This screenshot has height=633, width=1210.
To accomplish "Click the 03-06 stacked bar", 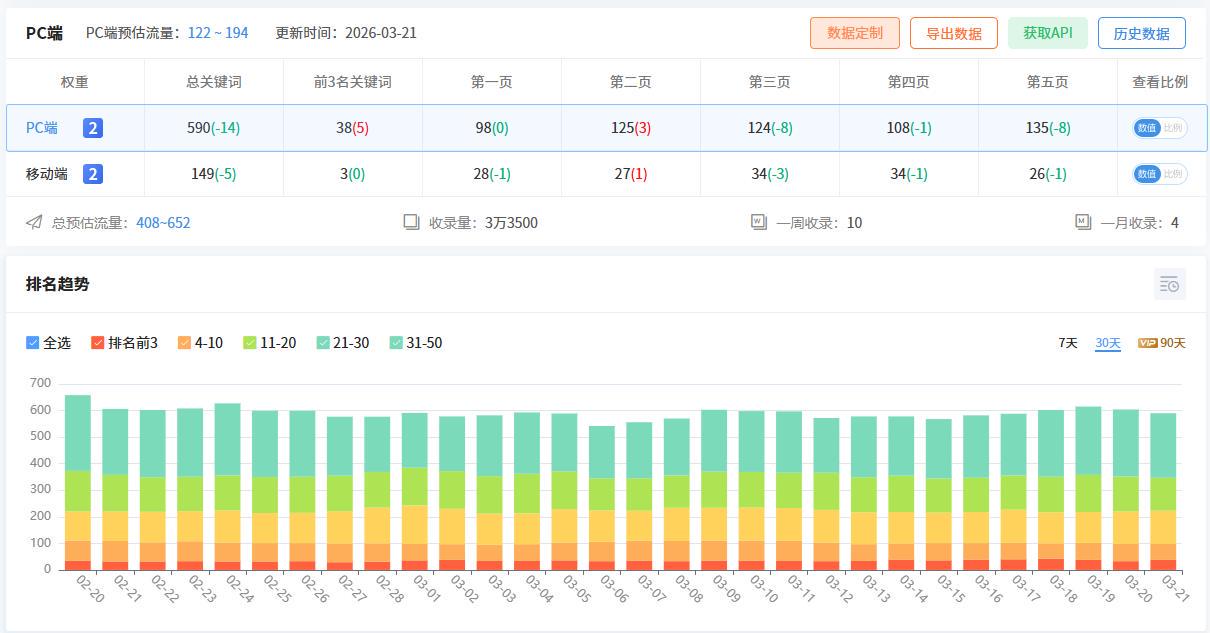I will (x=602, y=498).
